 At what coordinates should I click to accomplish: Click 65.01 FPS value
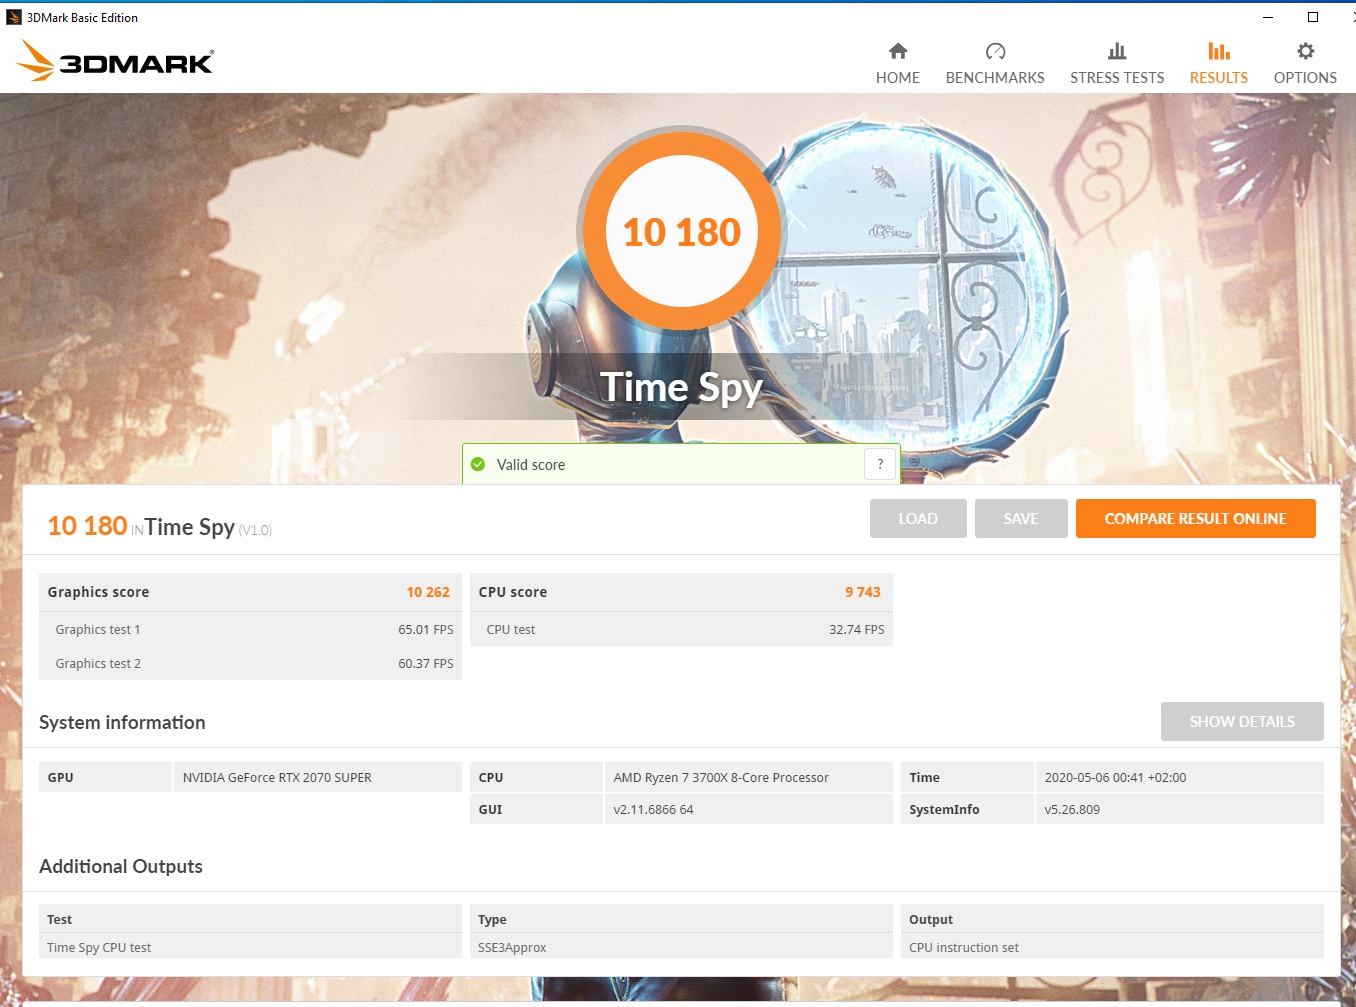pos(426,630)
